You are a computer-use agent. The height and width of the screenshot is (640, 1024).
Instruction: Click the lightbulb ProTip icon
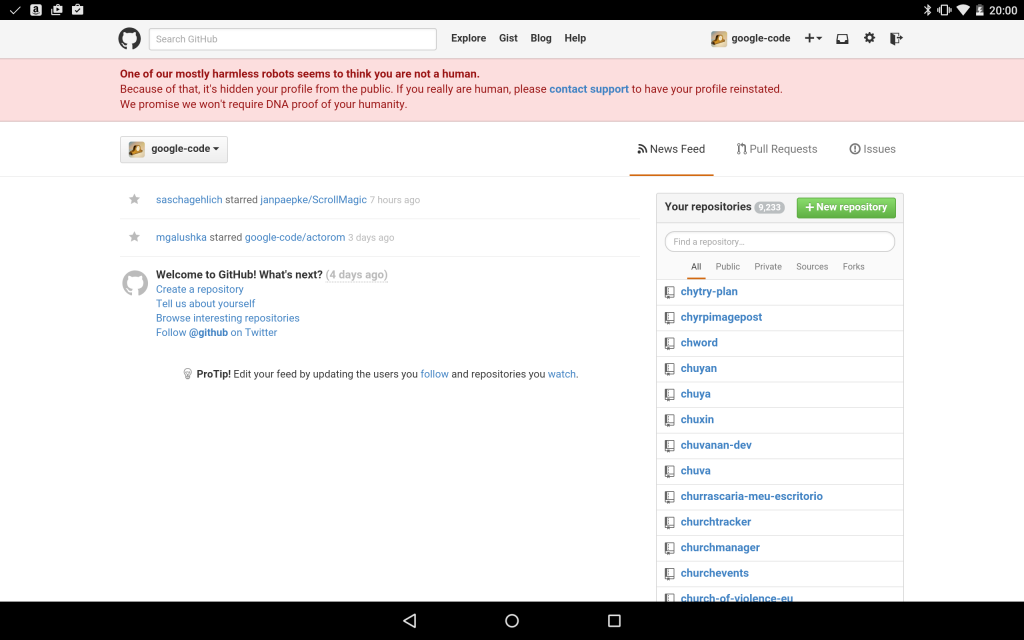click(x=187, y=374)
